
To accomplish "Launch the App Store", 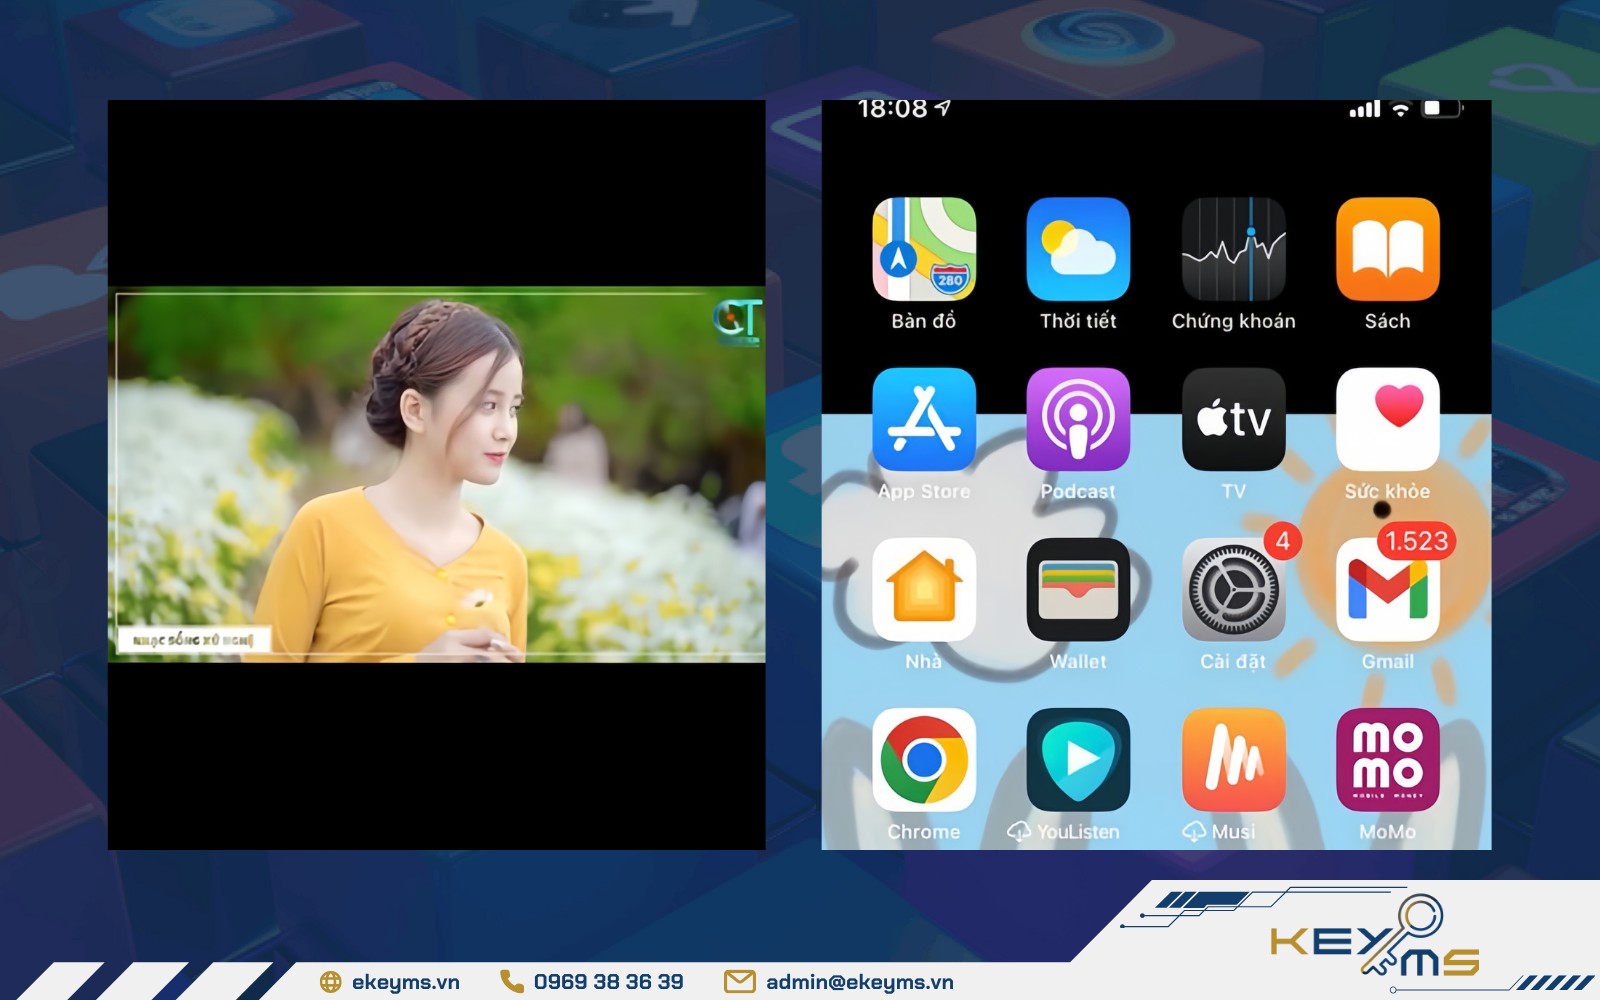I will [x=924, y=419].
